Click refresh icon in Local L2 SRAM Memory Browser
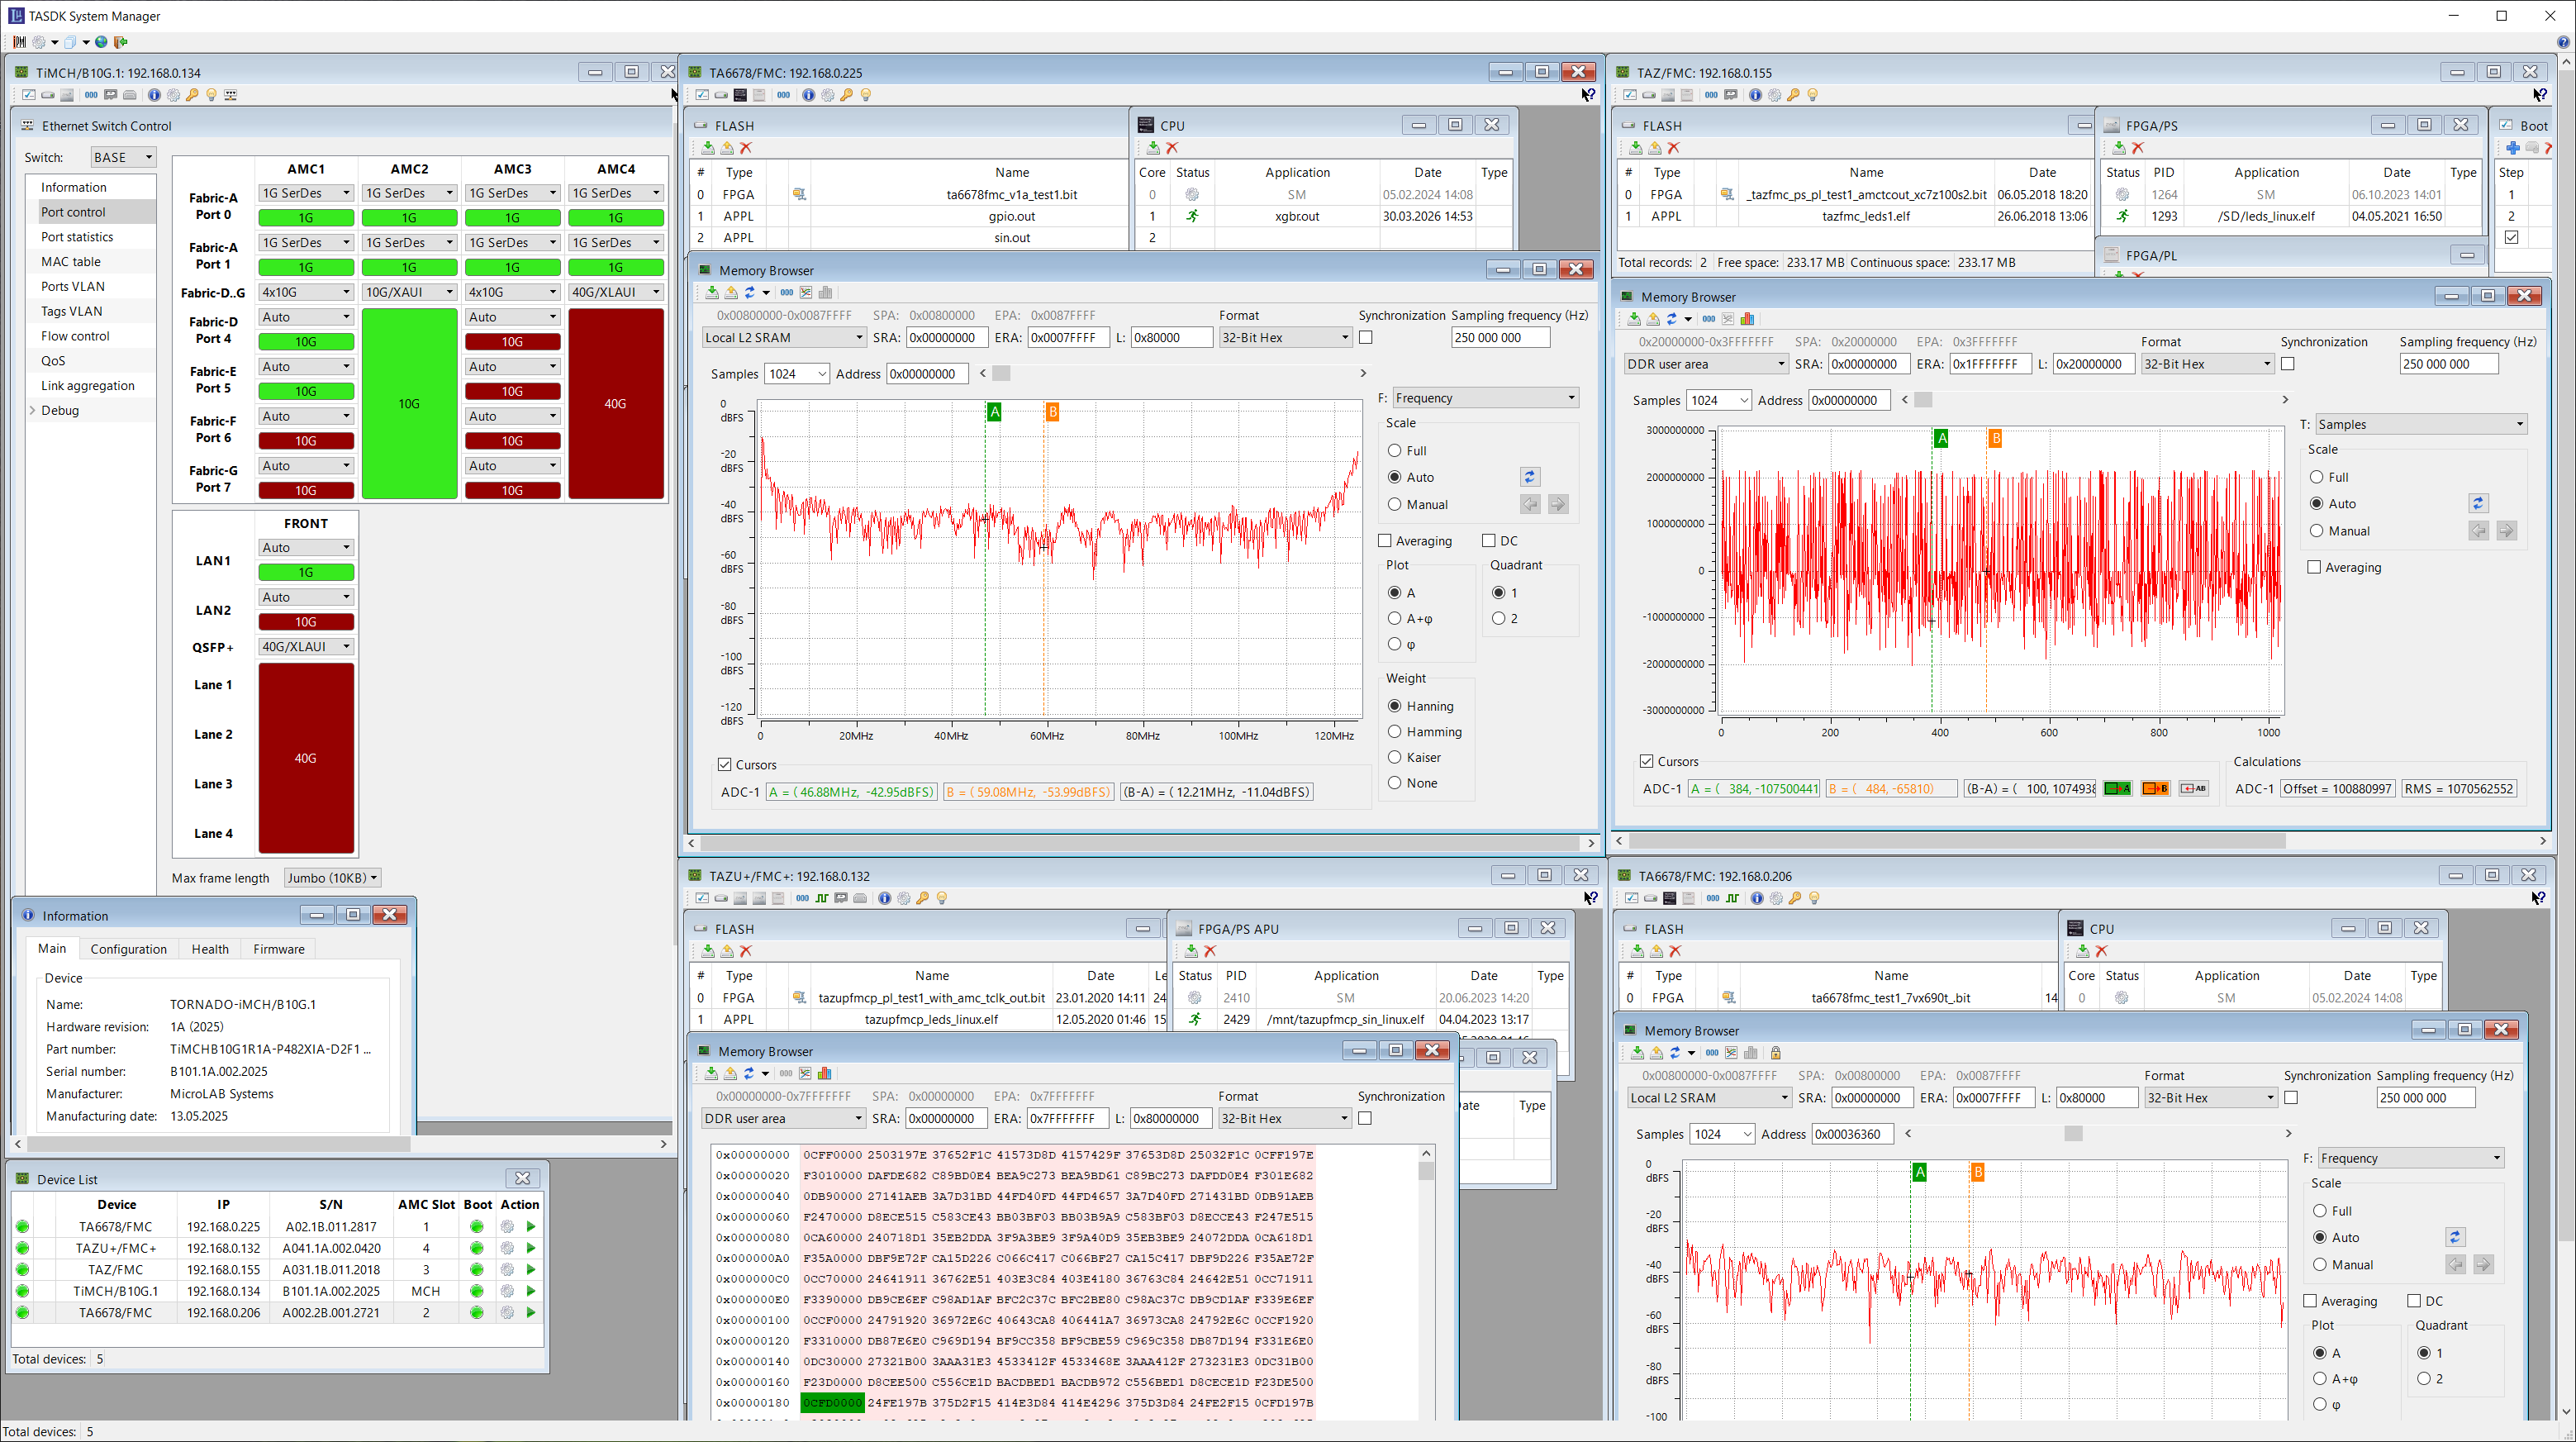This screenshot has width=2576, height=1442. tap(749, 293)
